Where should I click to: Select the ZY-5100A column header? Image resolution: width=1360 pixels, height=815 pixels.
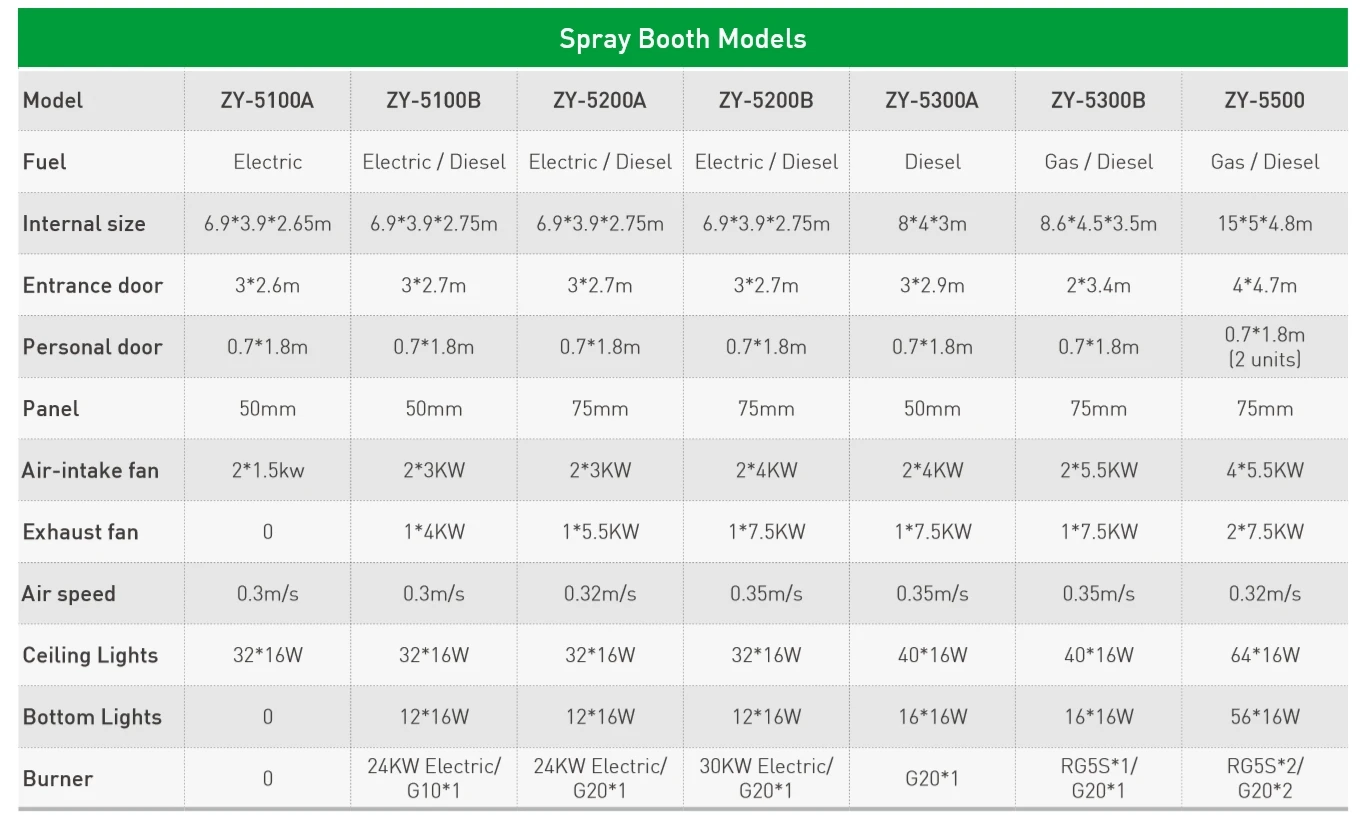(x=267, y=100)
